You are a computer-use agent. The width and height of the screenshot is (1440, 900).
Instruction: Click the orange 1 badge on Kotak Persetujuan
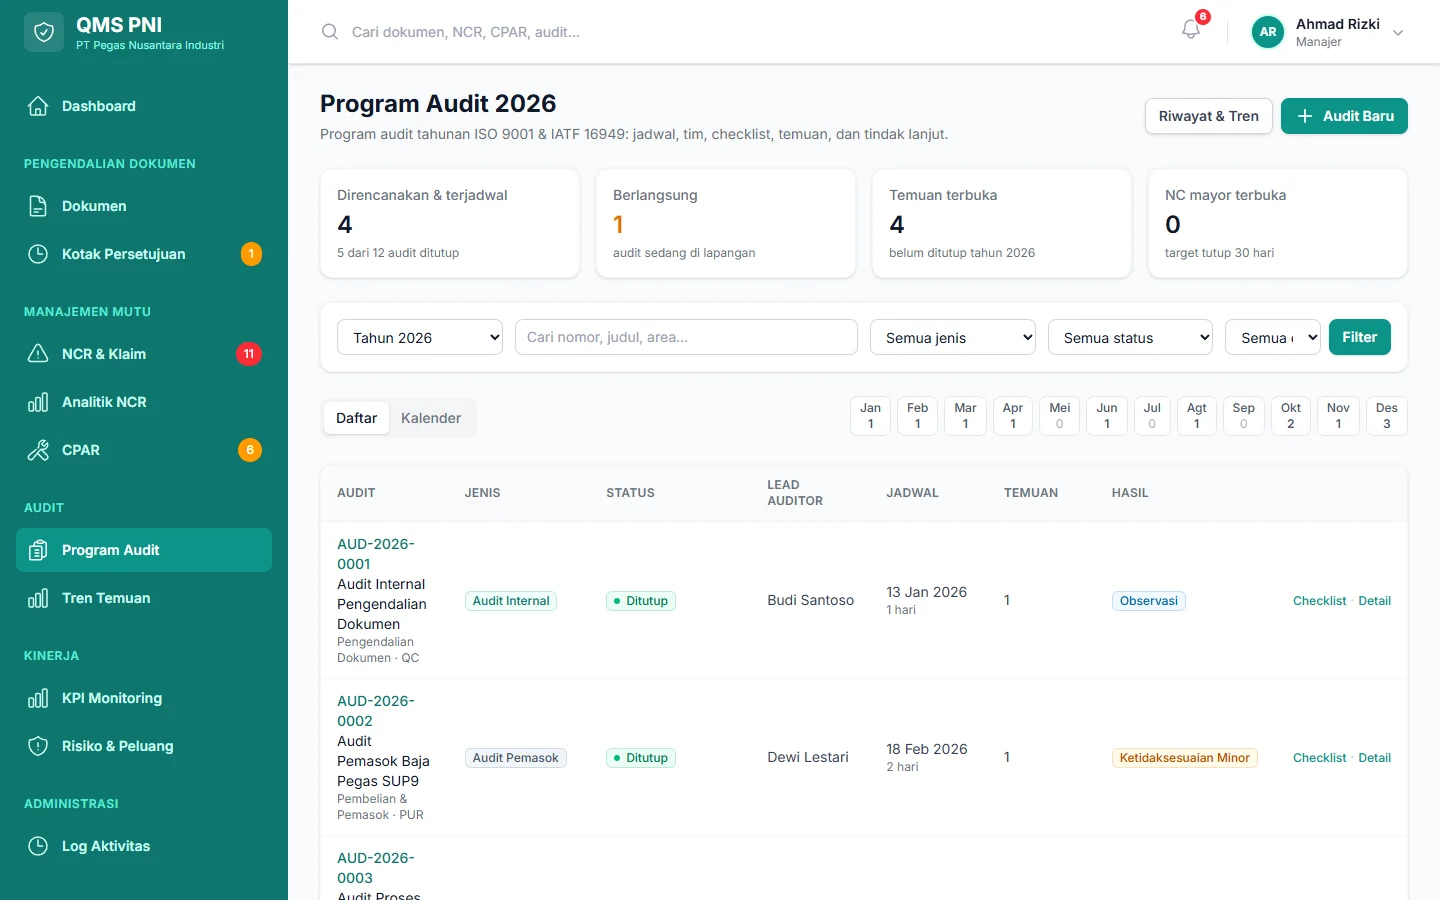point(251,254)
